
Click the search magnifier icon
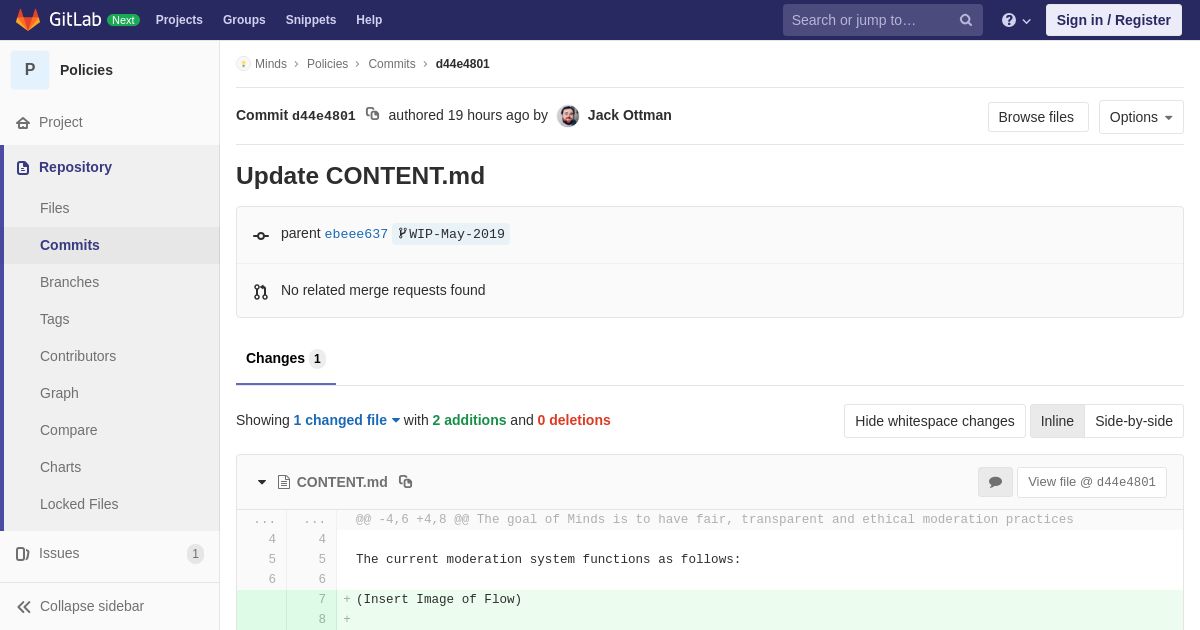point(966,20)
